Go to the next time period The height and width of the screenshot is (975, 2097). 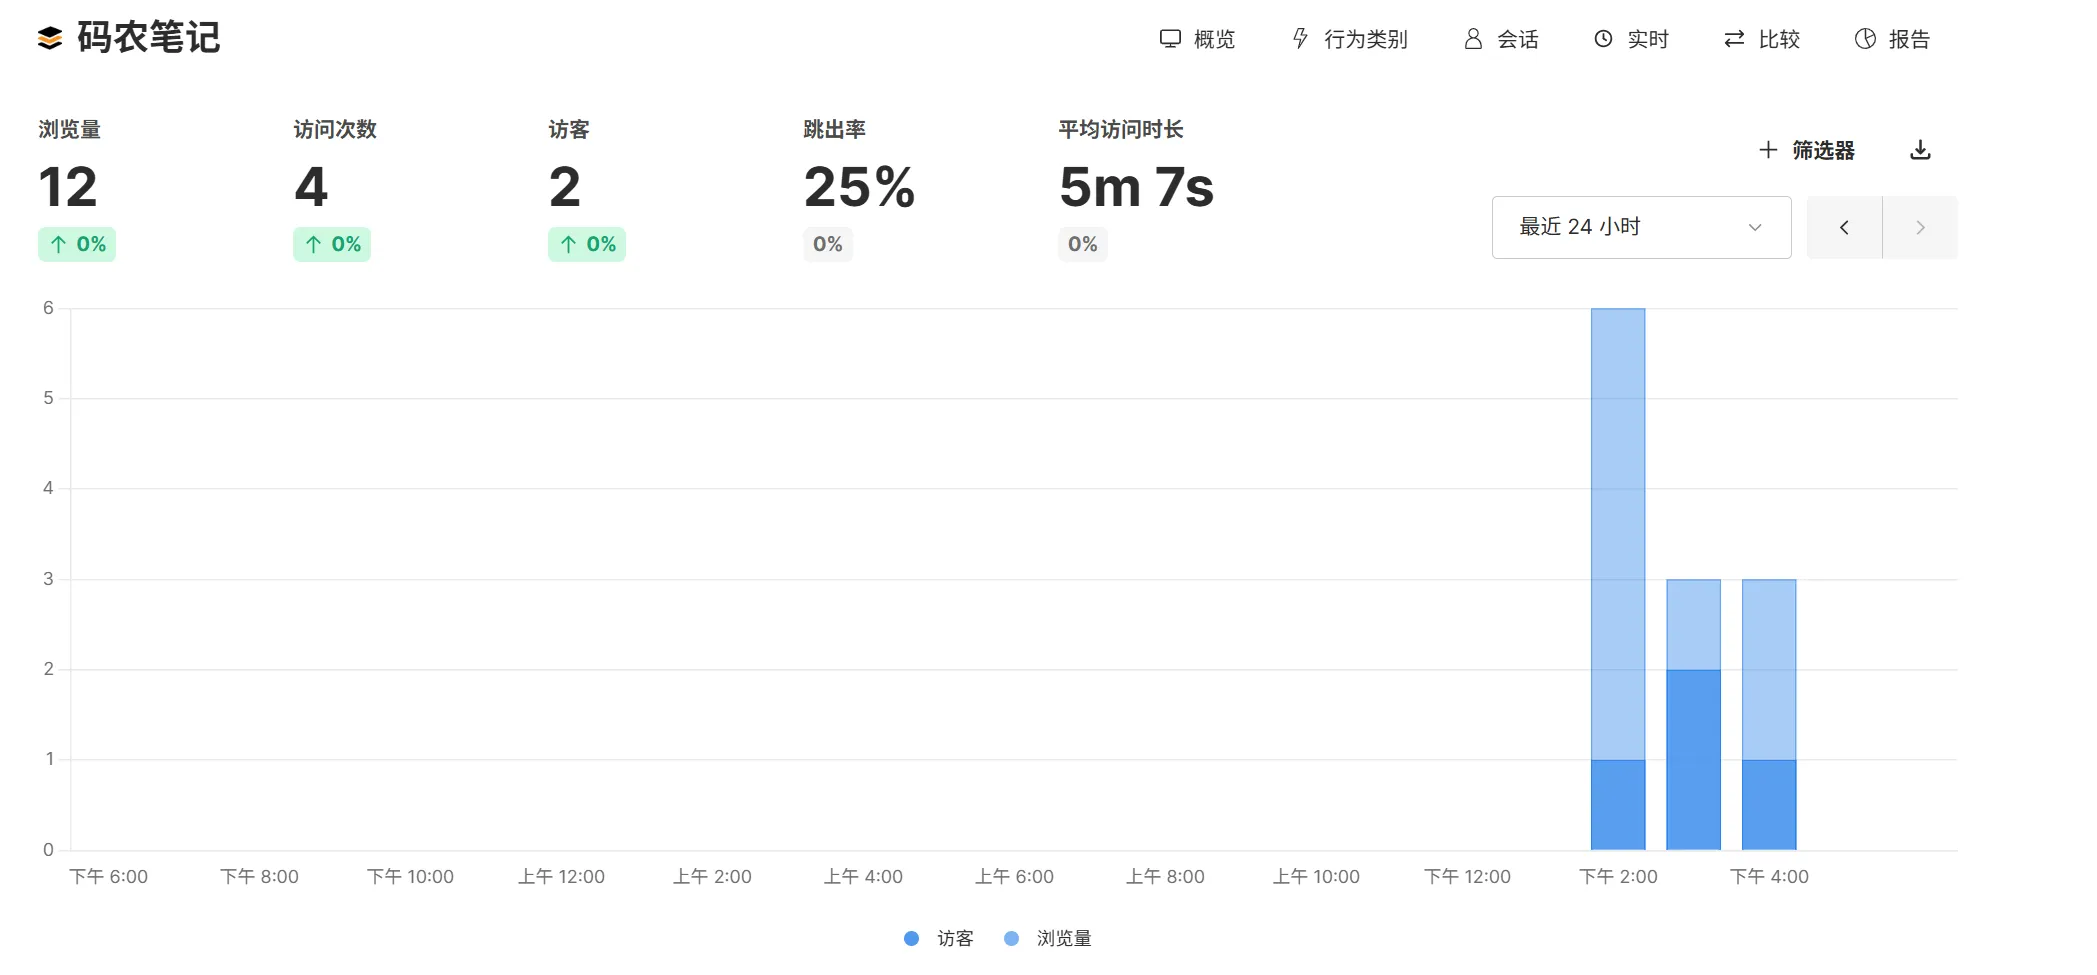coord(1920,228)
